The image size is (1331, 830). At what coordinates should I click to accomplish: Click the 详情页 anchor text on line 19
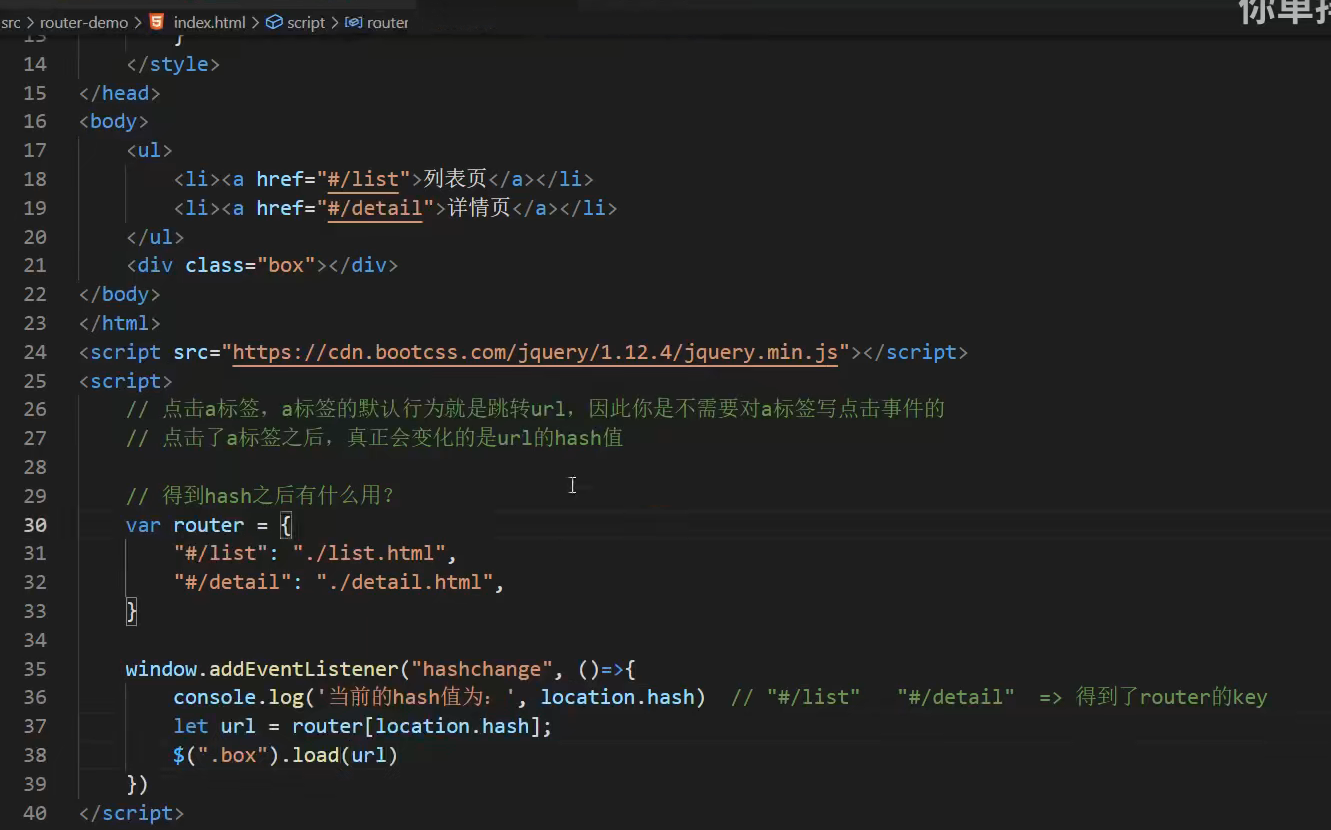coord(478,208)
